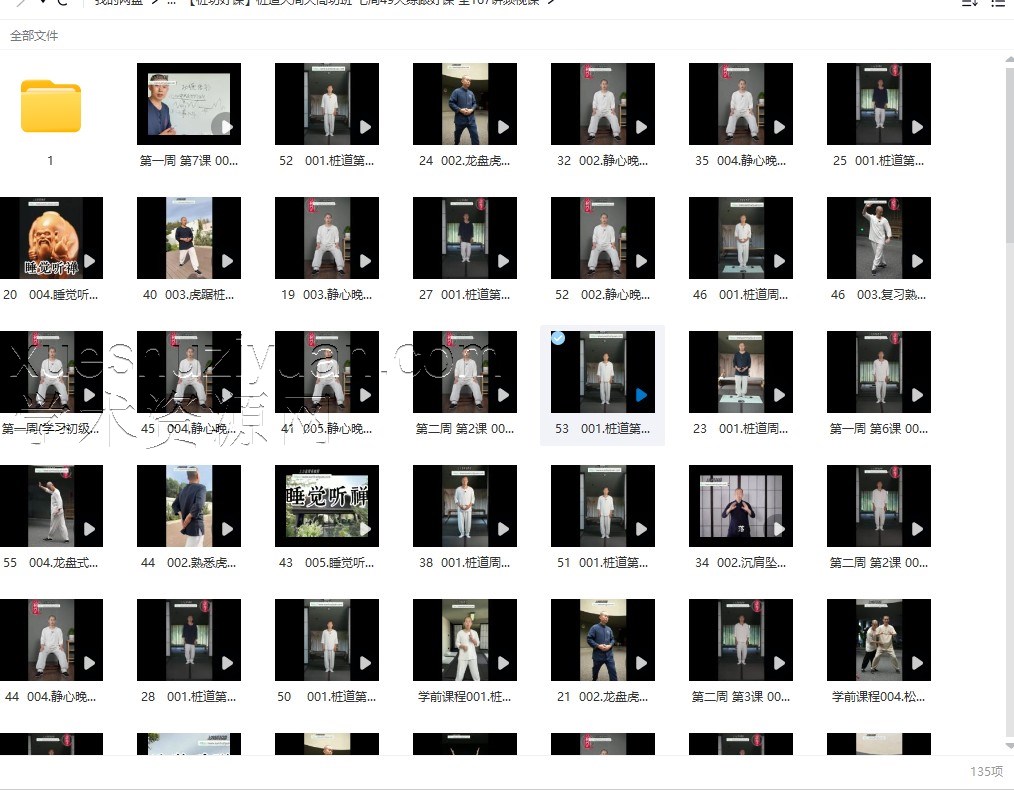This screenshot has height=790, width=1014.
Task: Click play icon on 34 002.沉肩坠 video
Action: pyautogui.click(x=780, y=529)
